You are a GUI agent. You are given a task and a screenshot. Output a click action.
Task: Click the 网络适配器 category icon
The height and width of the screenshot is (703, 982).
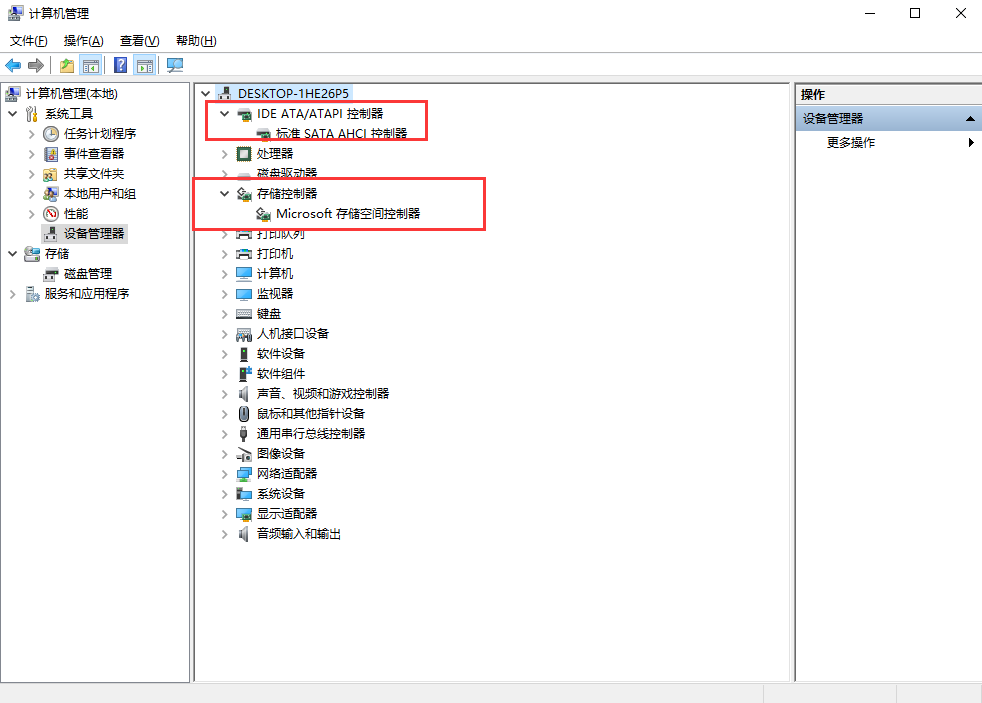[244, 474]
